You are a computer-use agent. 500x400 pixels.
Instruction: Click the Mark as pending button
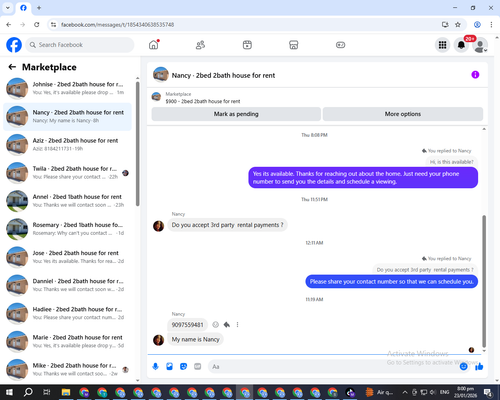(x=236, y=114)
